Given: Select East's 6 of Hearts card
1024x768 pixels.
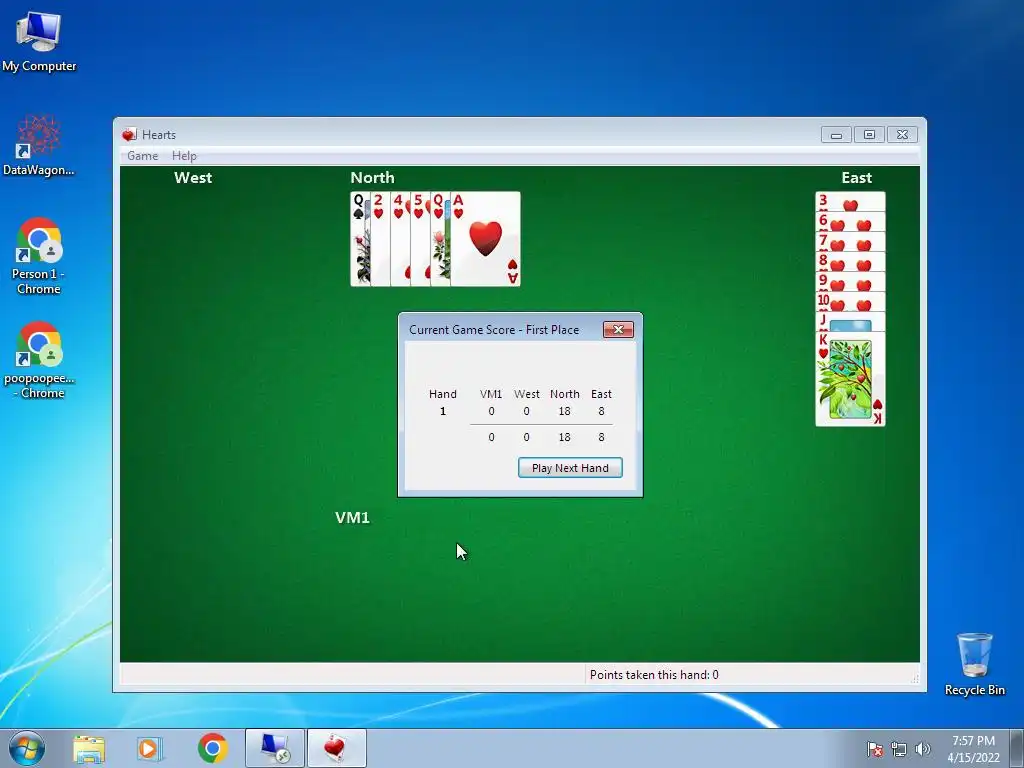Looking at the screenshot, I should (x=850, y=222).
